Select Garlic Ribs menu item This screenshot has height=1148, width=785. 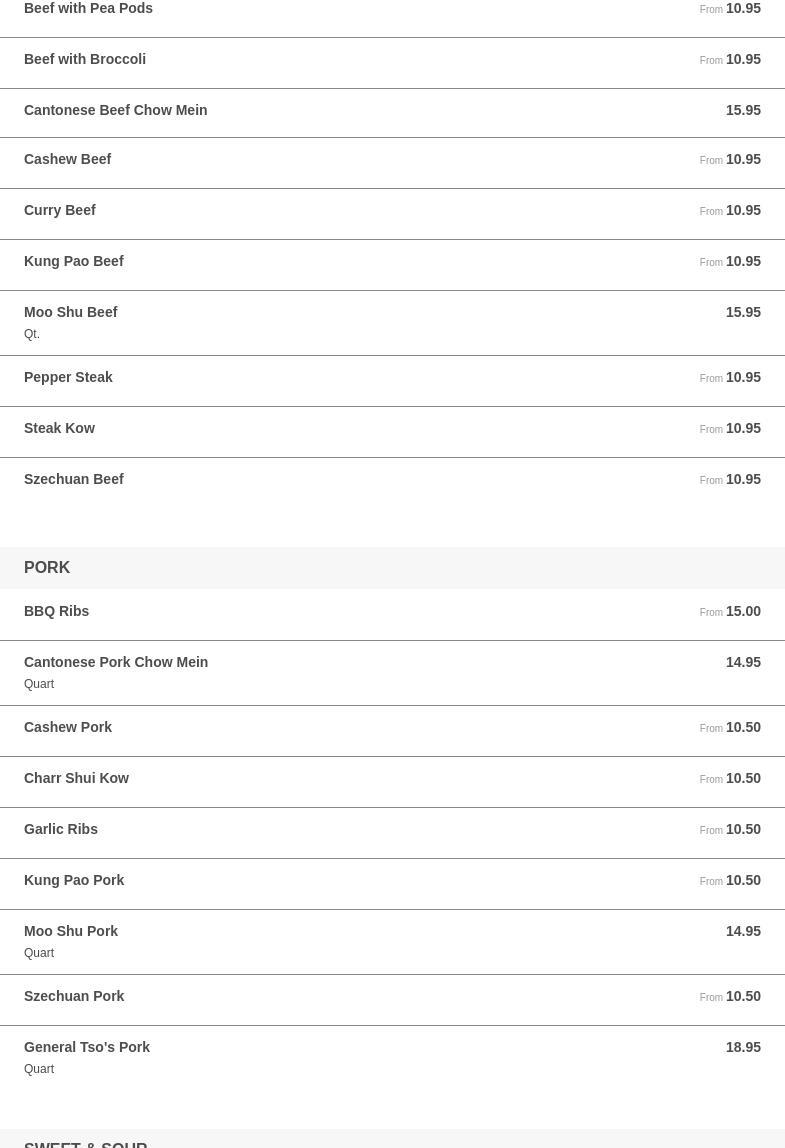(392, 833)
